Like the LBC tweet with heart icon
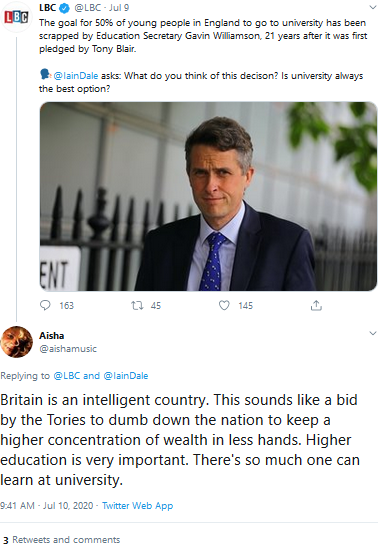Screen dimensions: 388x553 click(x=224, y=305)
